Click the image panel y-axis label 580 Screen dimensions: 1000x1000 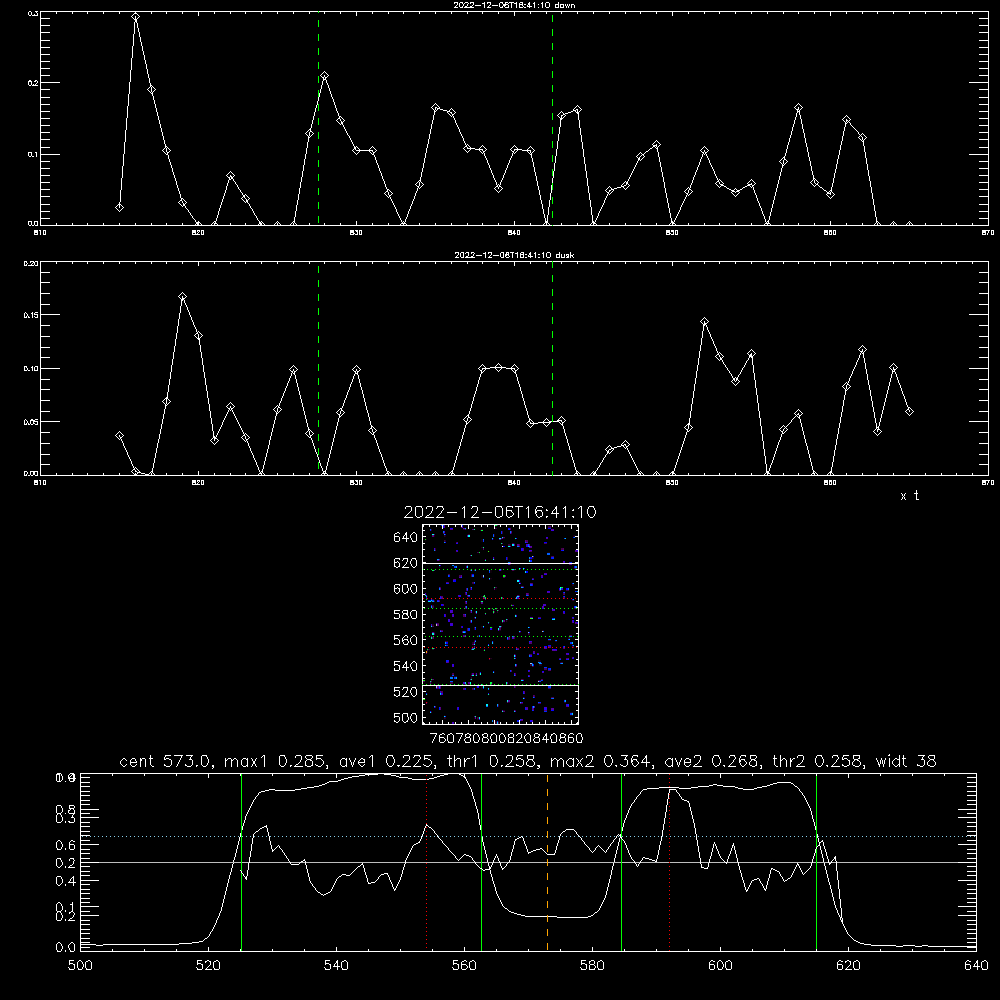[x=406, y=615]
